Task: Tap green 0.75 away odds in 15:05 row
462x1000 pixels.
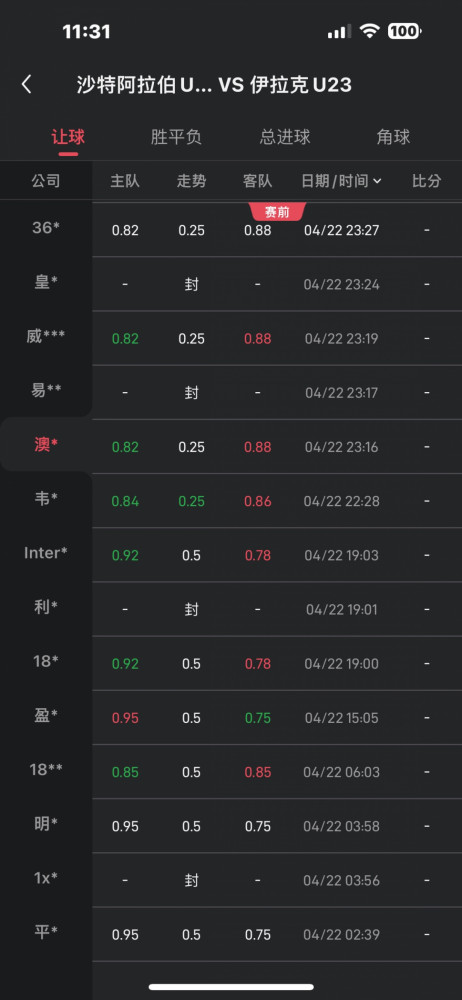Action: click(258, 718)
